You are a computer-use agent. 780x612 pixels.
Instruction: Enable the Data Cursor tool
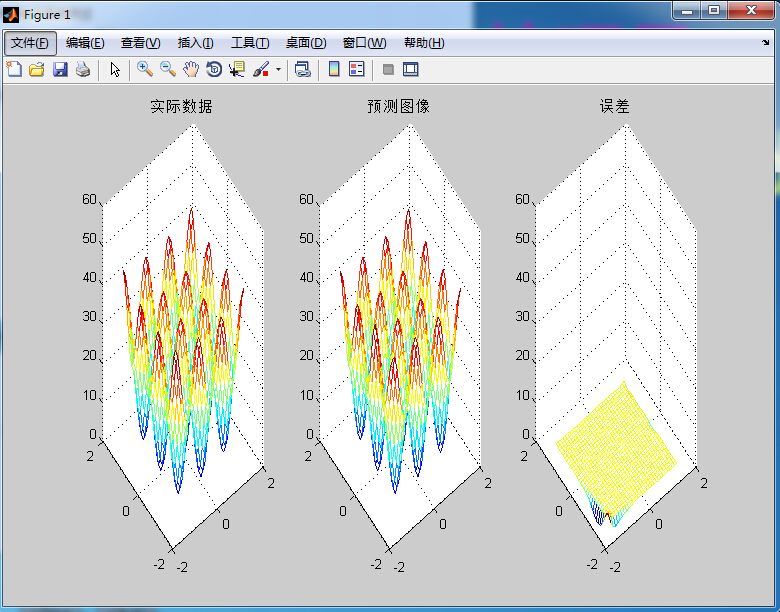coord(237,69)
